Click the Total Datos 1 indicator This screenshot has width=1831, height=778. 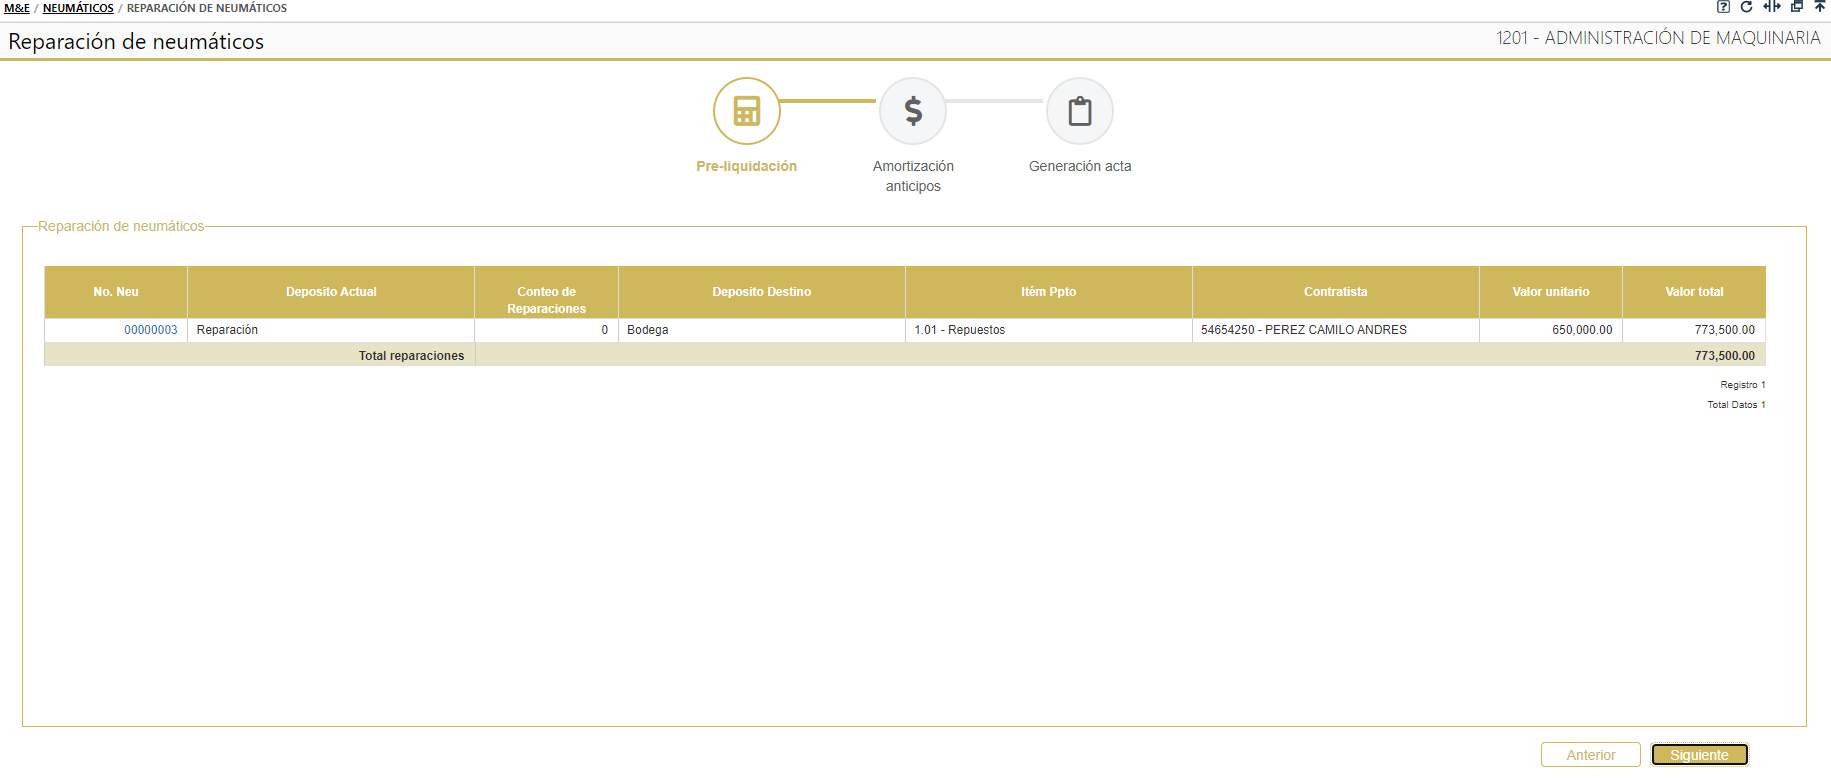pyautogui.click(x=1736, y=405)
